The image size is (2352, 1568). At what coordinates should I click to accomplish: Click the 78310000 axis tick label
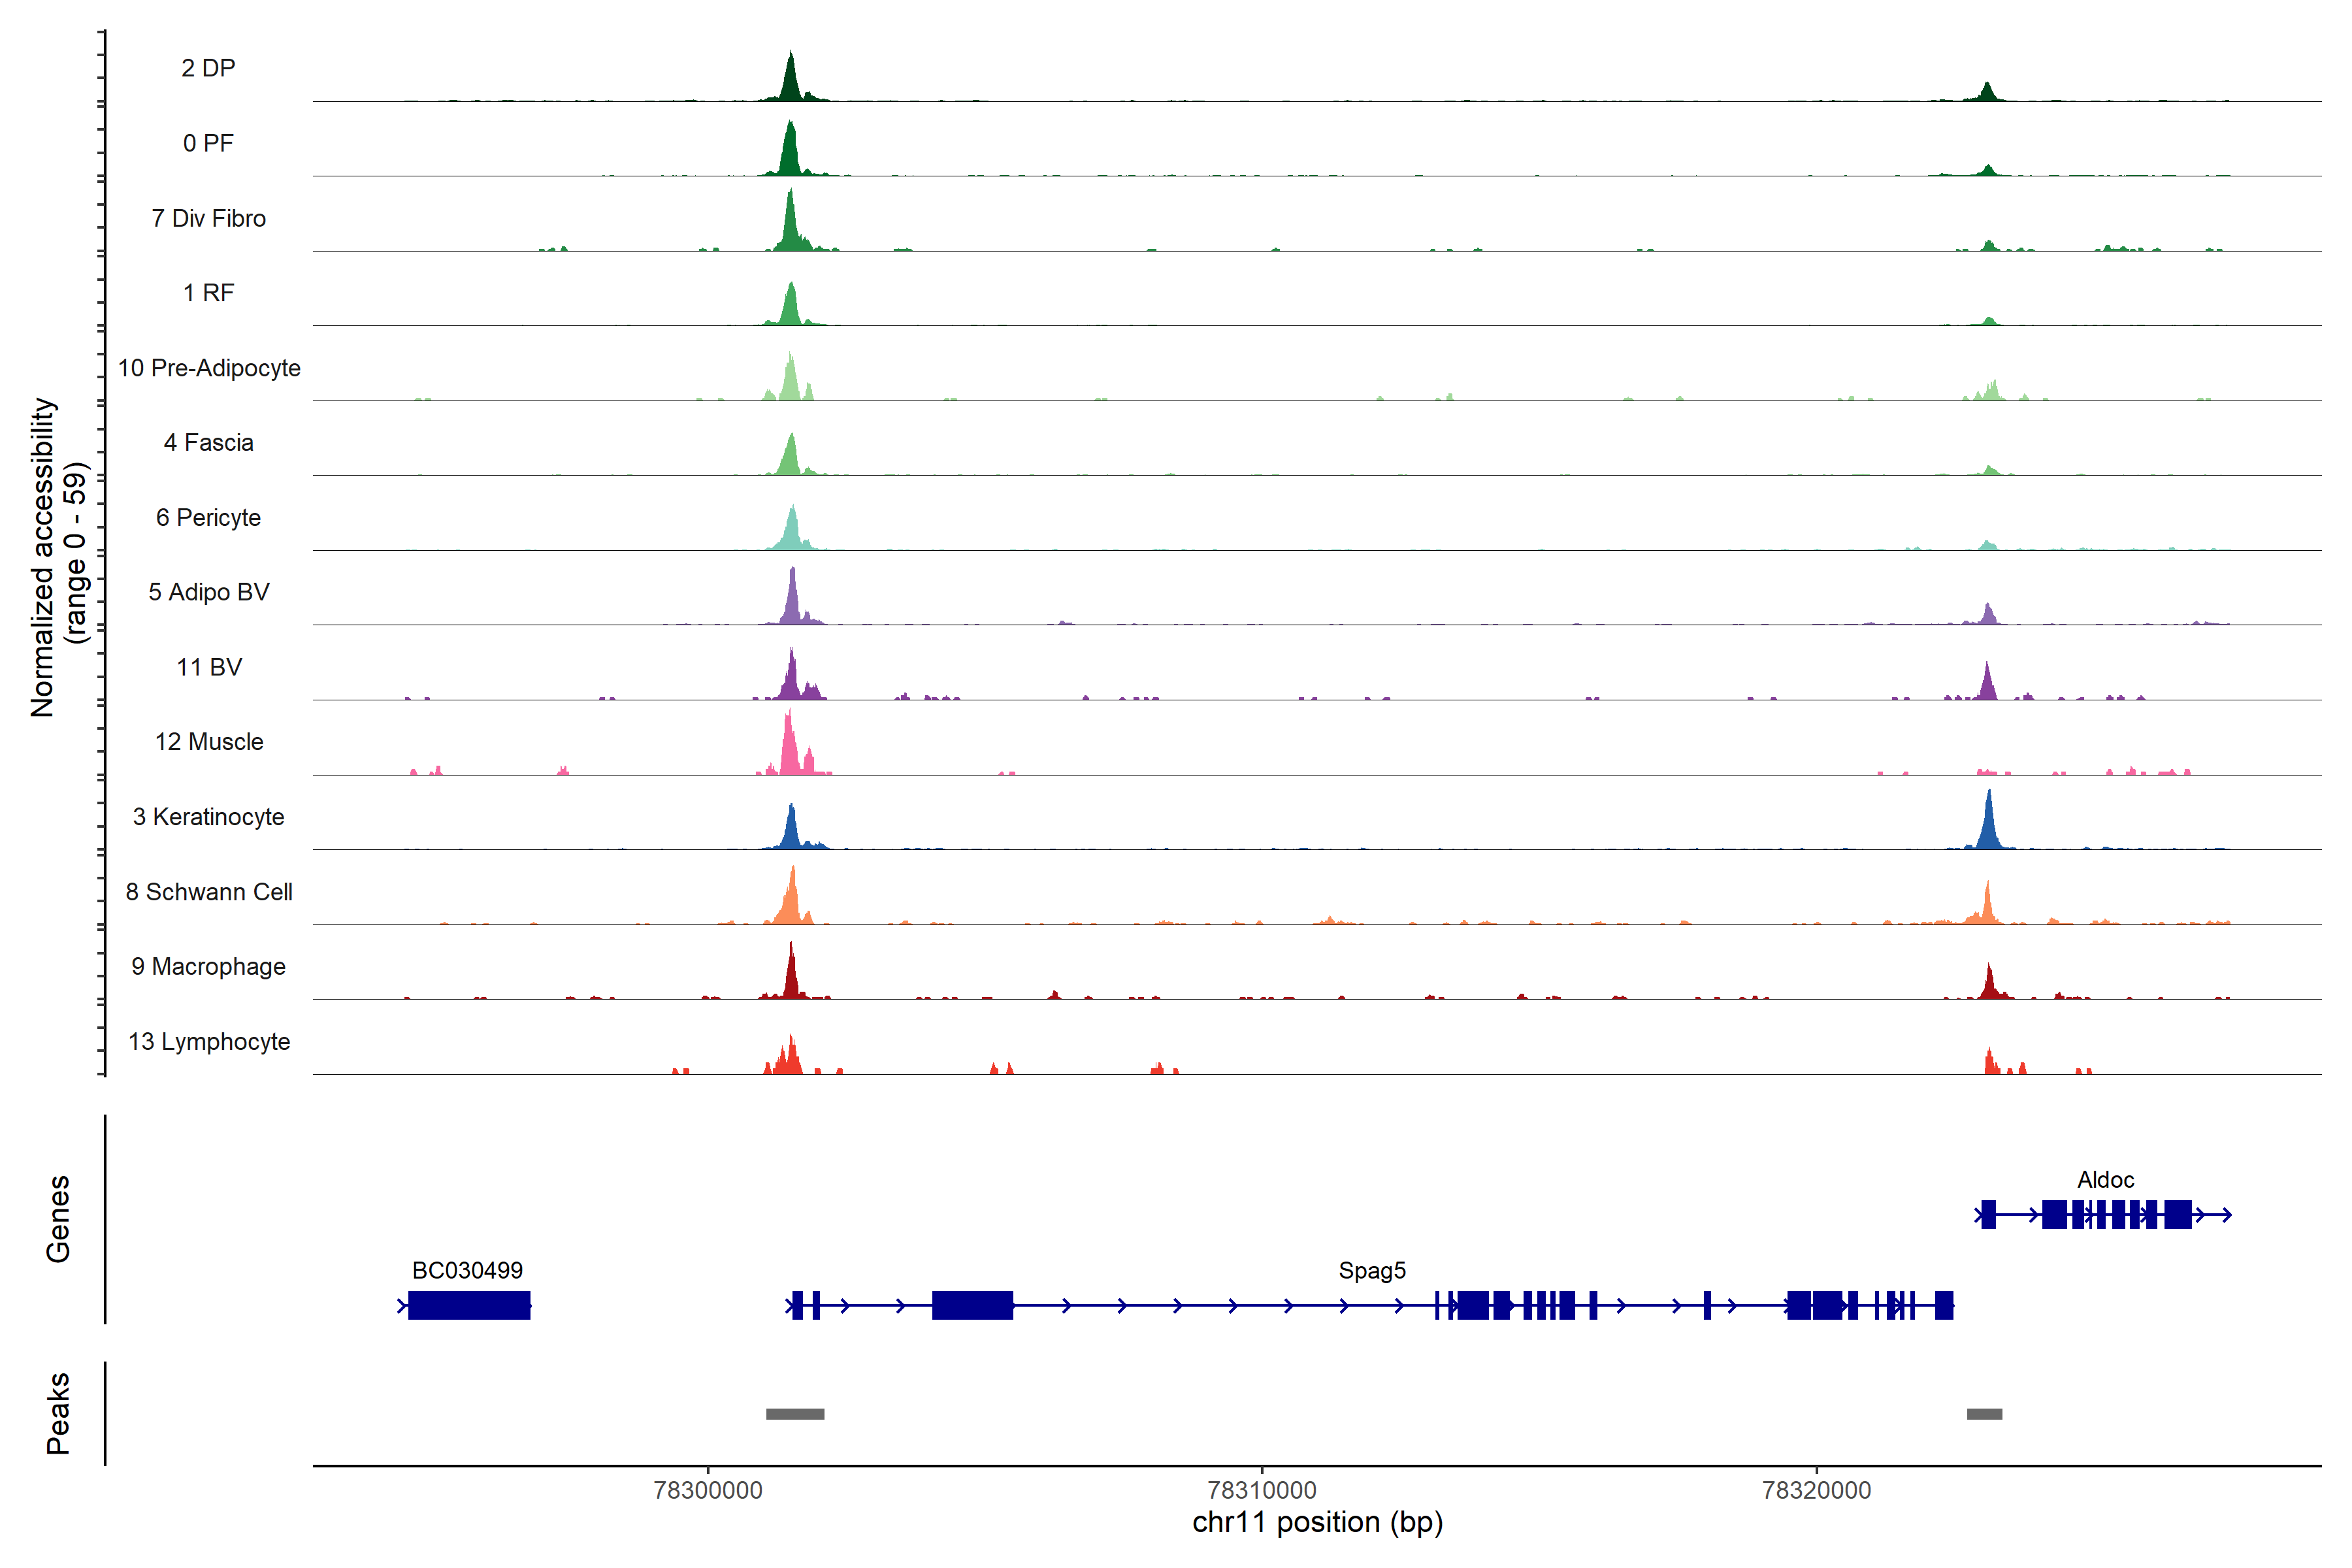(x=1262, y=1490)
